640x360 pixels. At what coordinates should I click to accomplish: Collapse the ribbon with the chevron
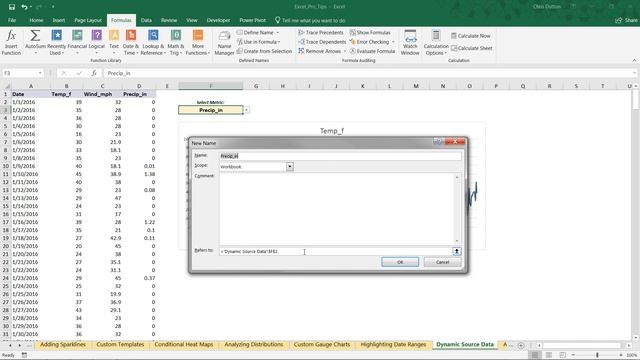coord(634,60)
